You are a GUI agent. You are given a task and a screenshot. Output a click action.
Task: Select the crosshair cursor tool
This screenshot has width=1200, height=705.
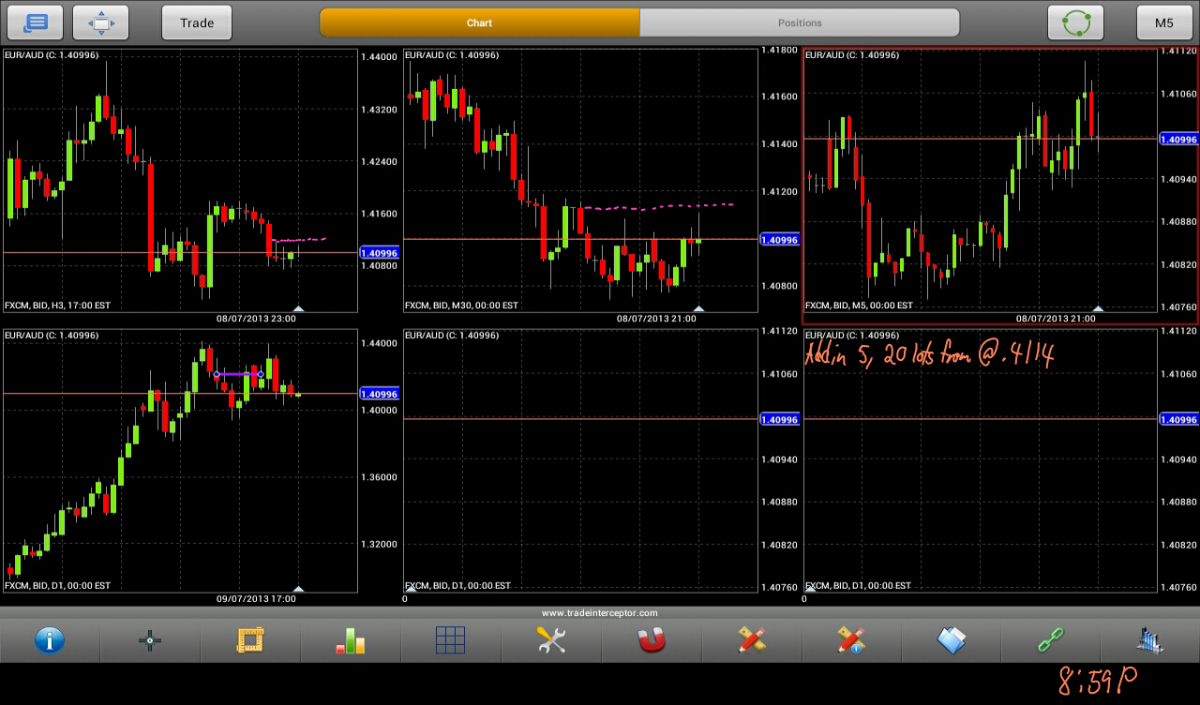(x=150, y=641)
